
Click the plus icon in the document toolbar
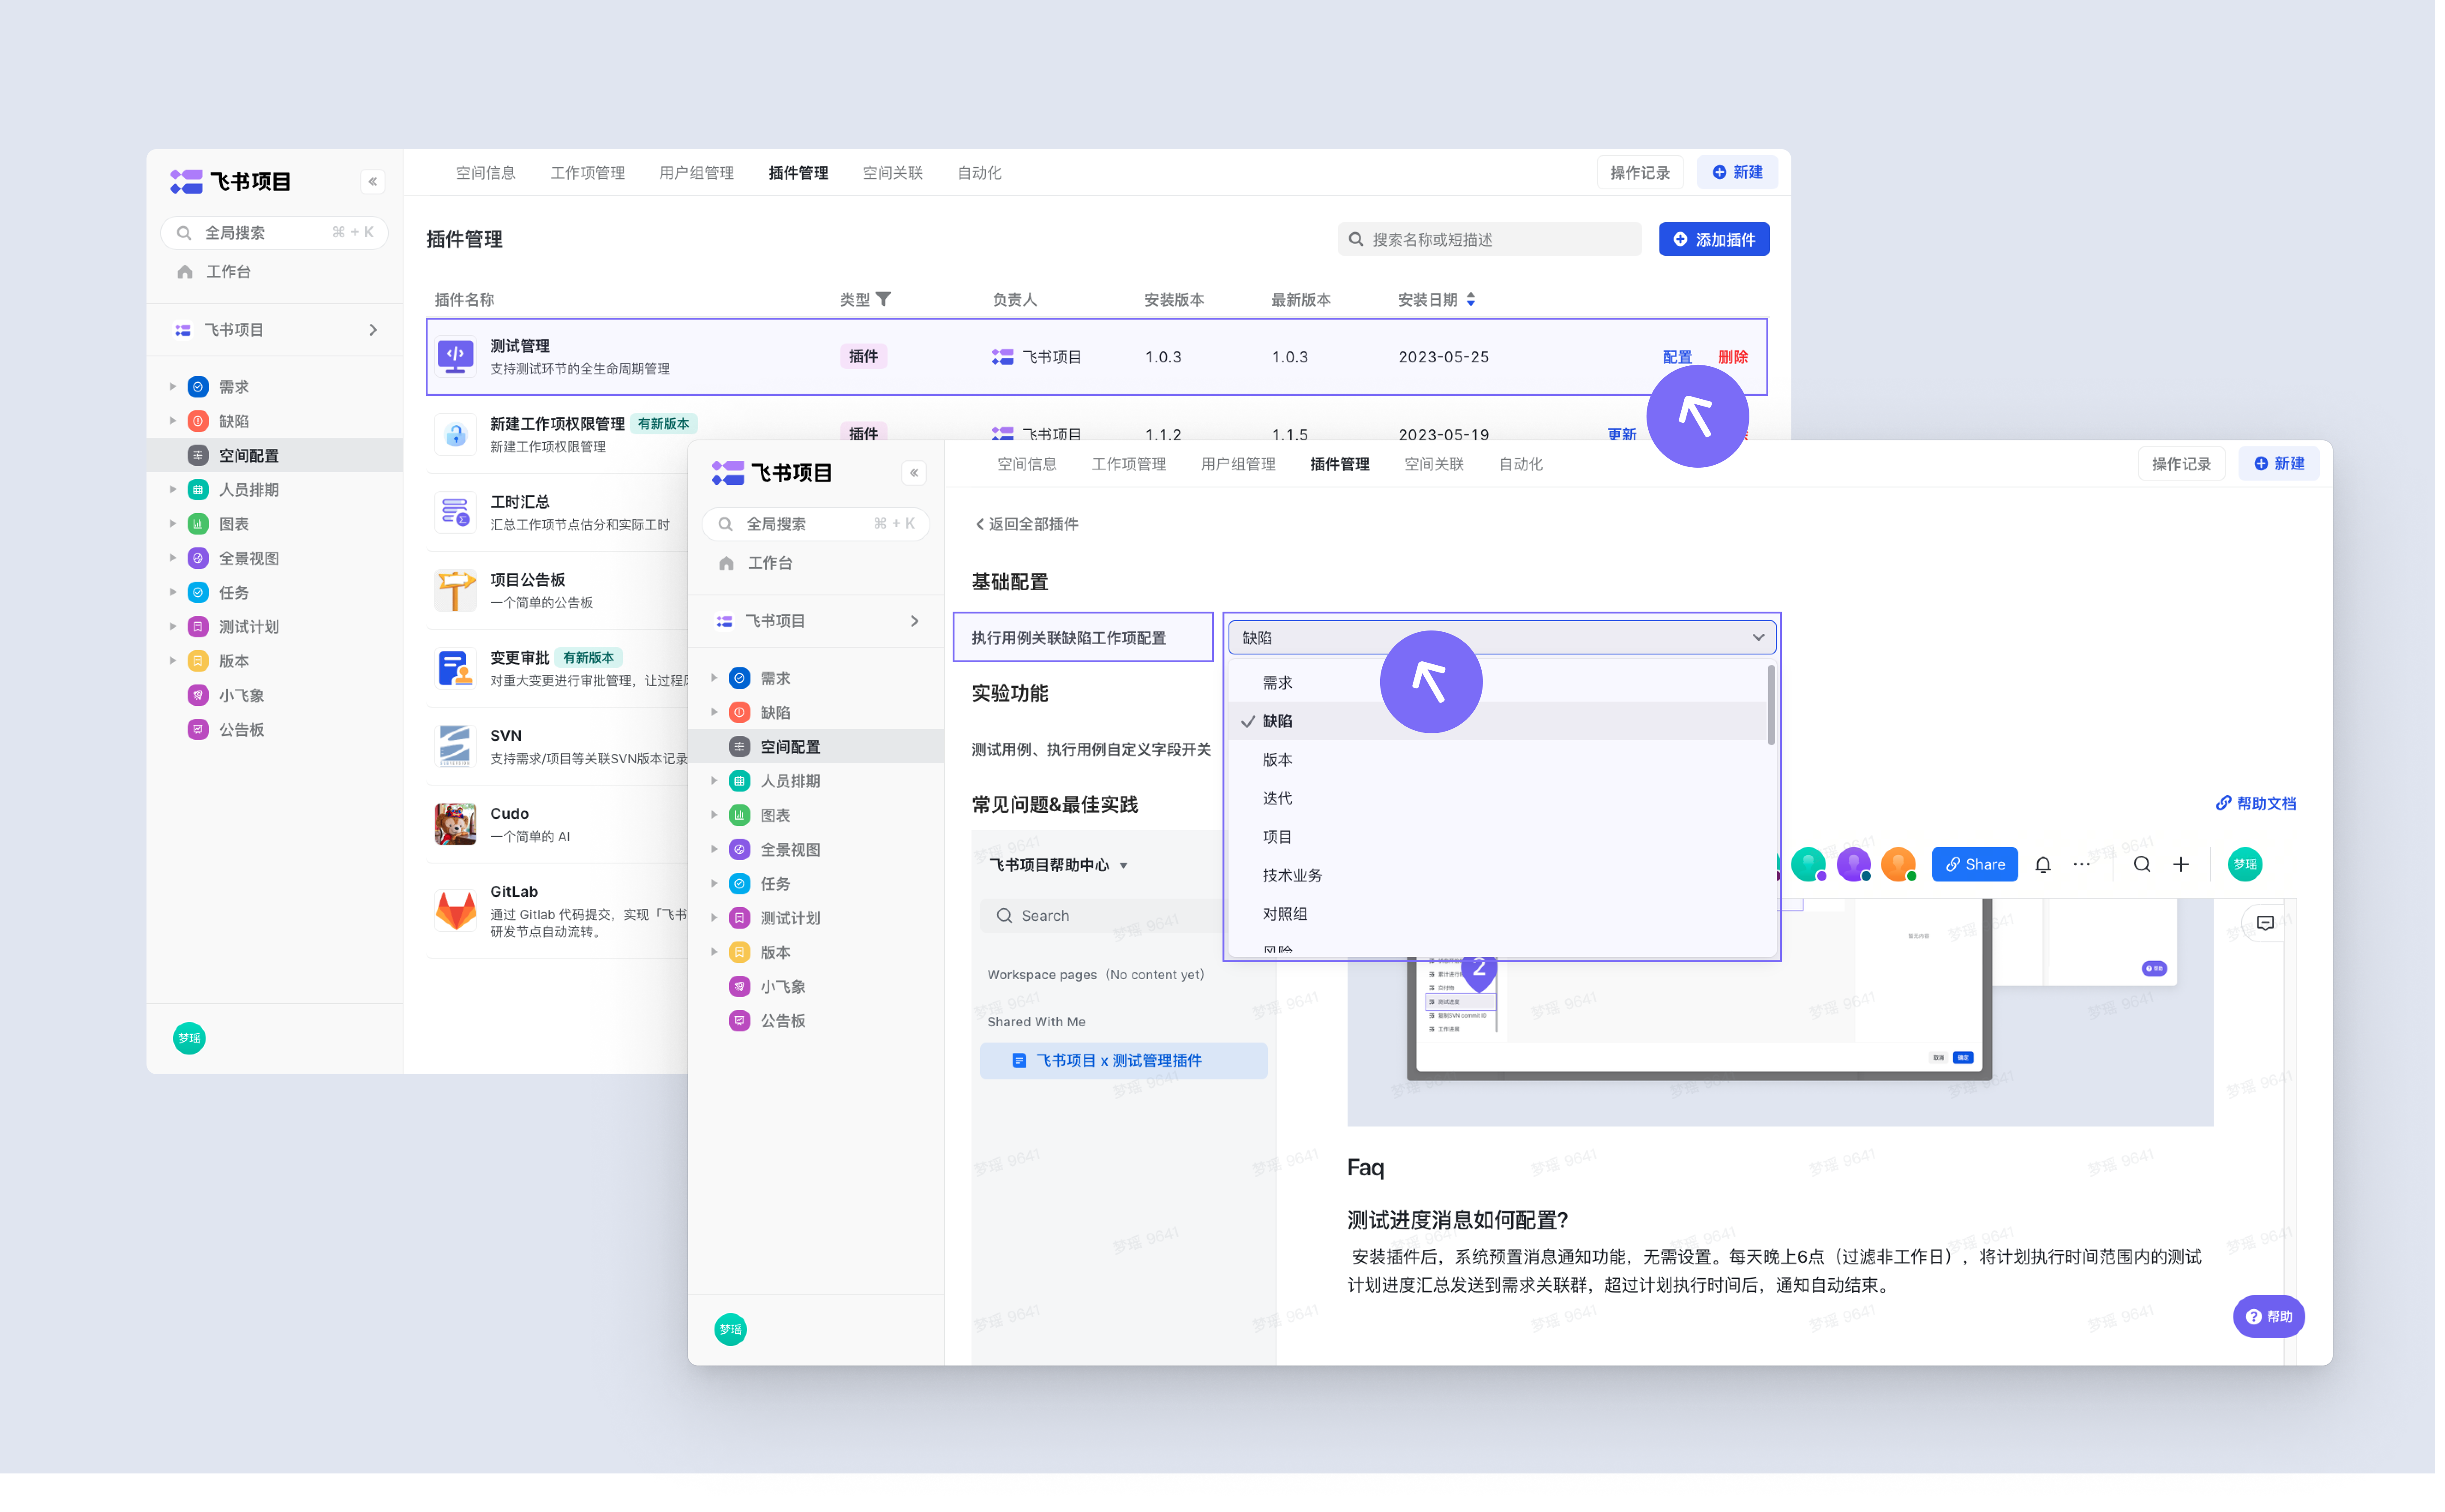coord(2181,864)
